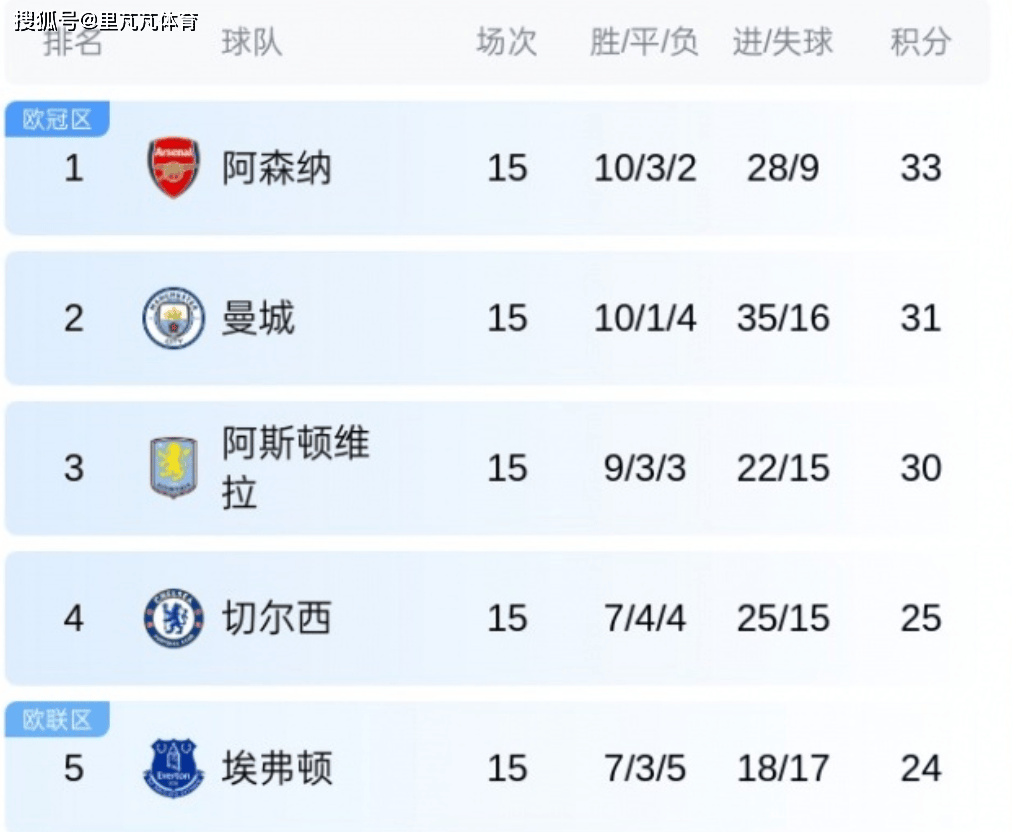Click the Manchester City club crest
The height and width of the screenshot is (832, 1012).
click(x=173, y=318)
